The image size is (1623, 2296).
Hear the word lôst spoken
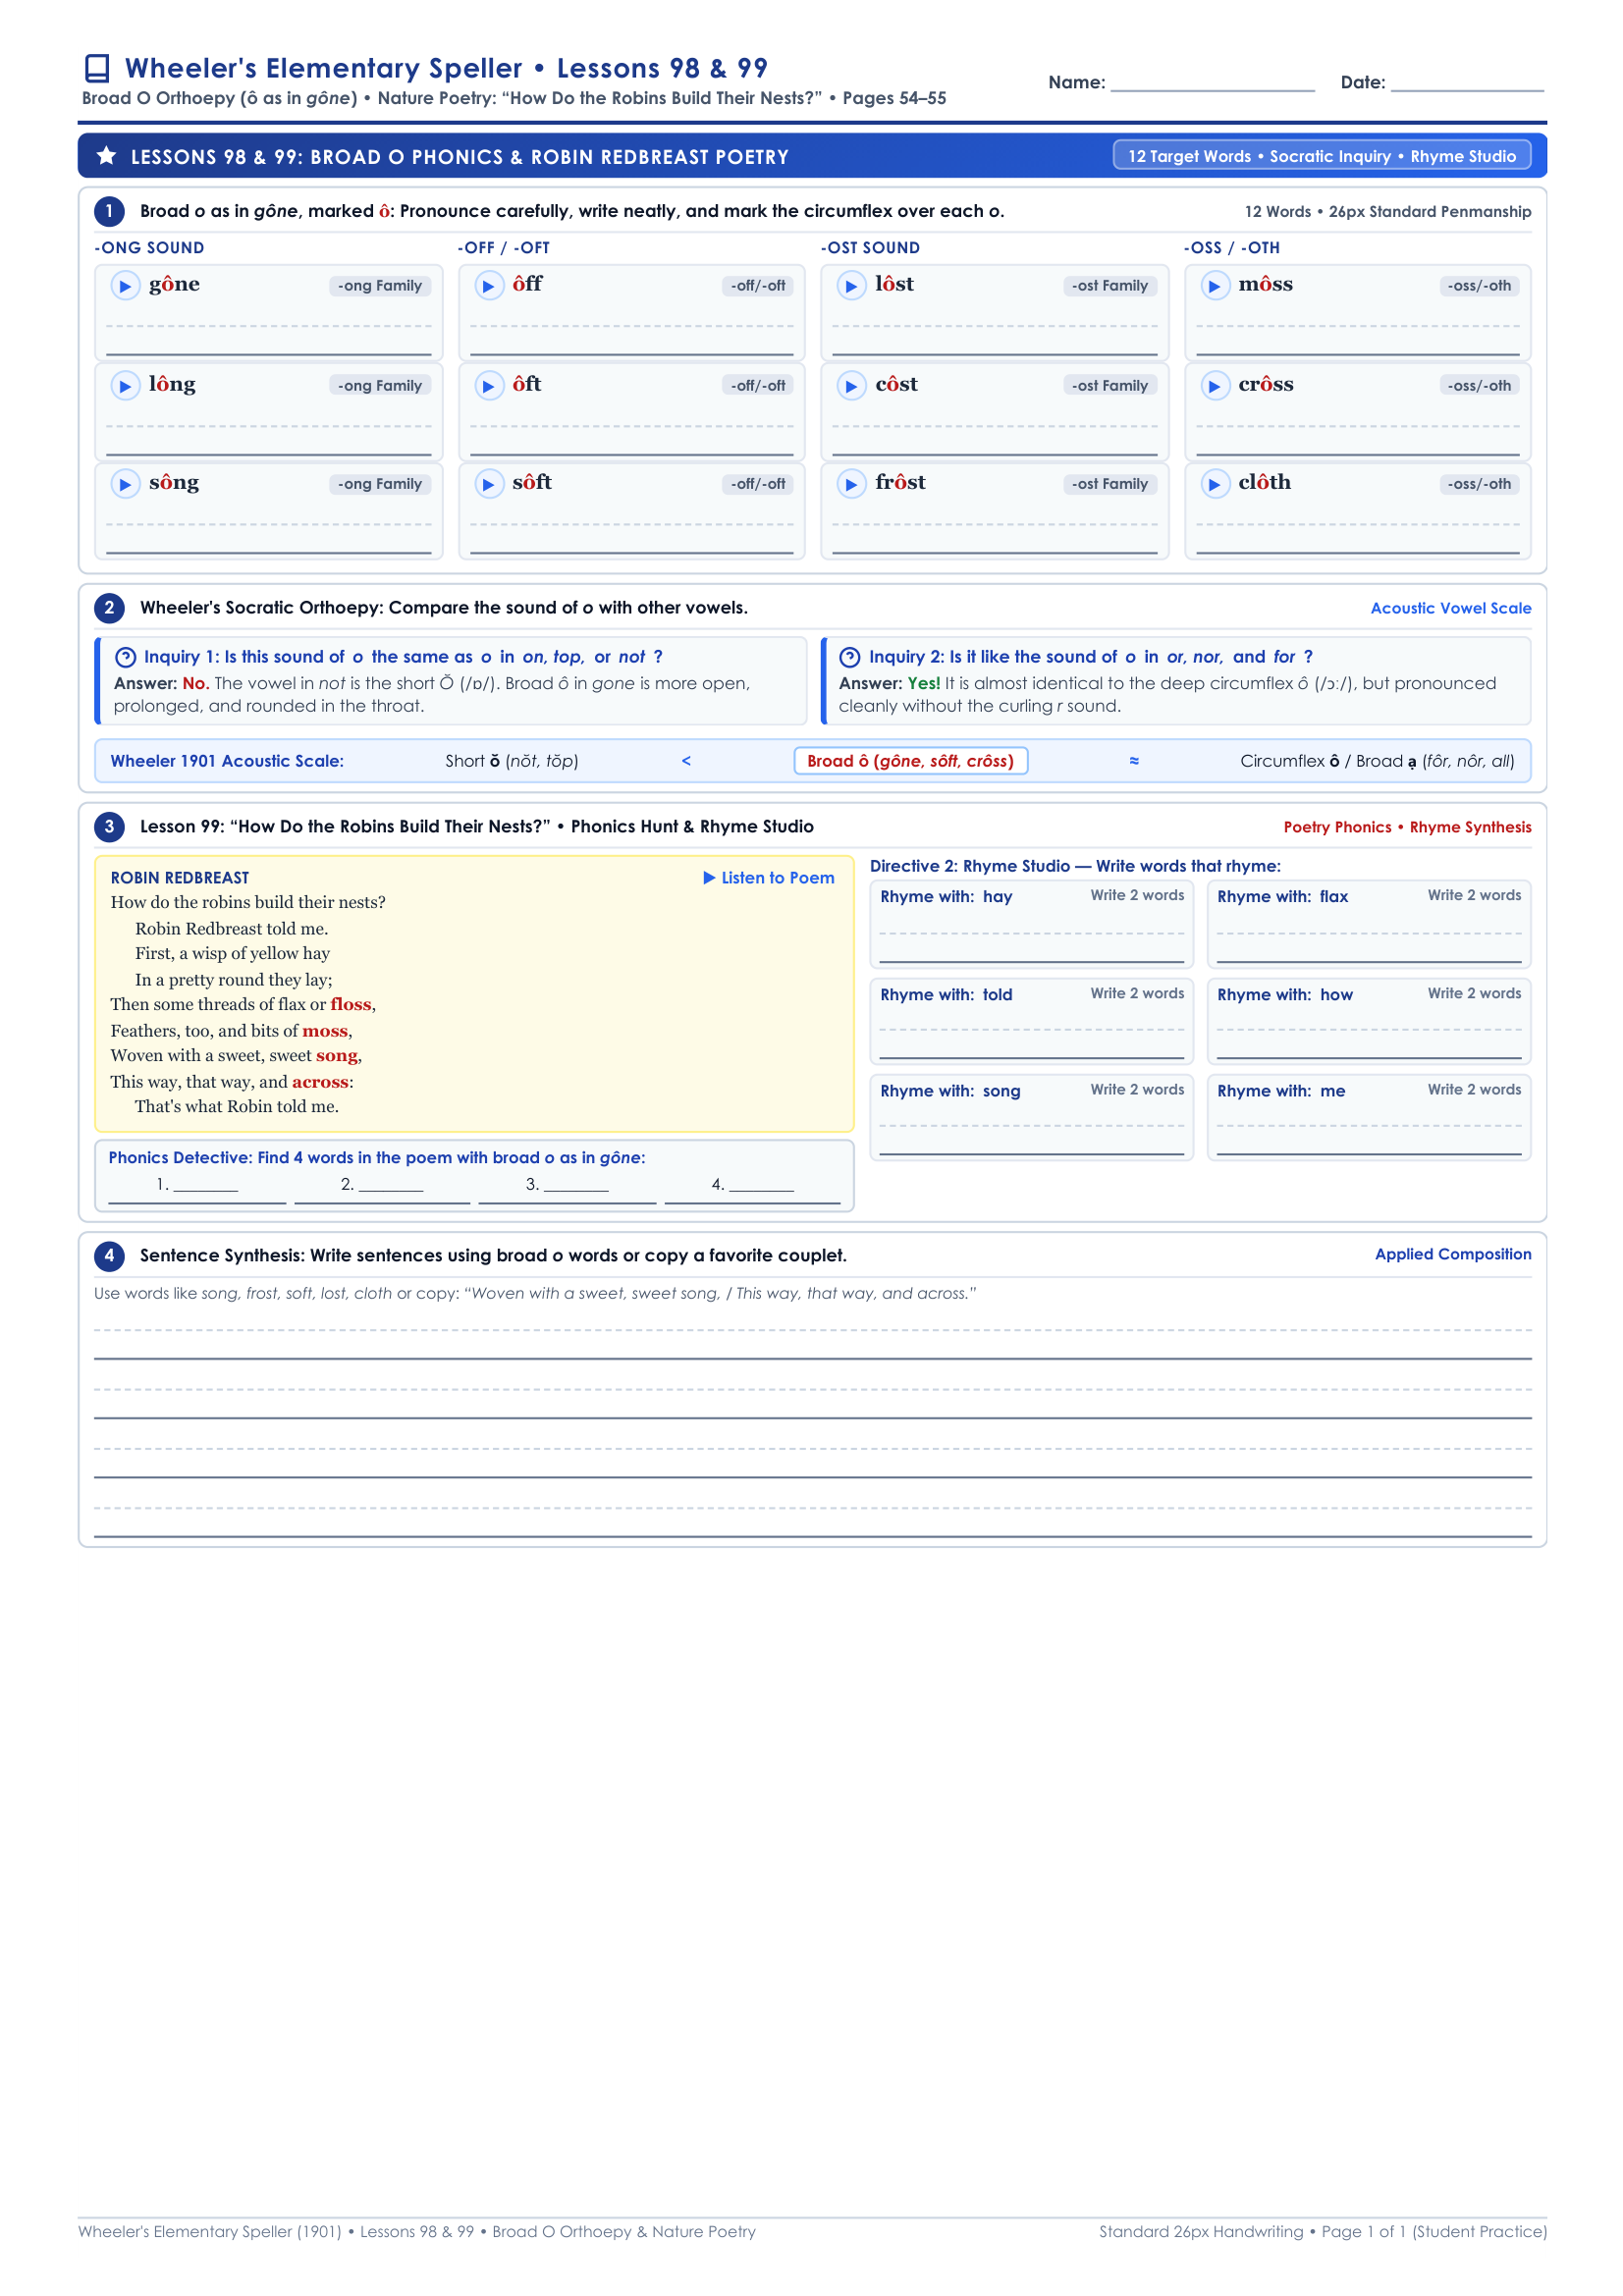(851, 286)
